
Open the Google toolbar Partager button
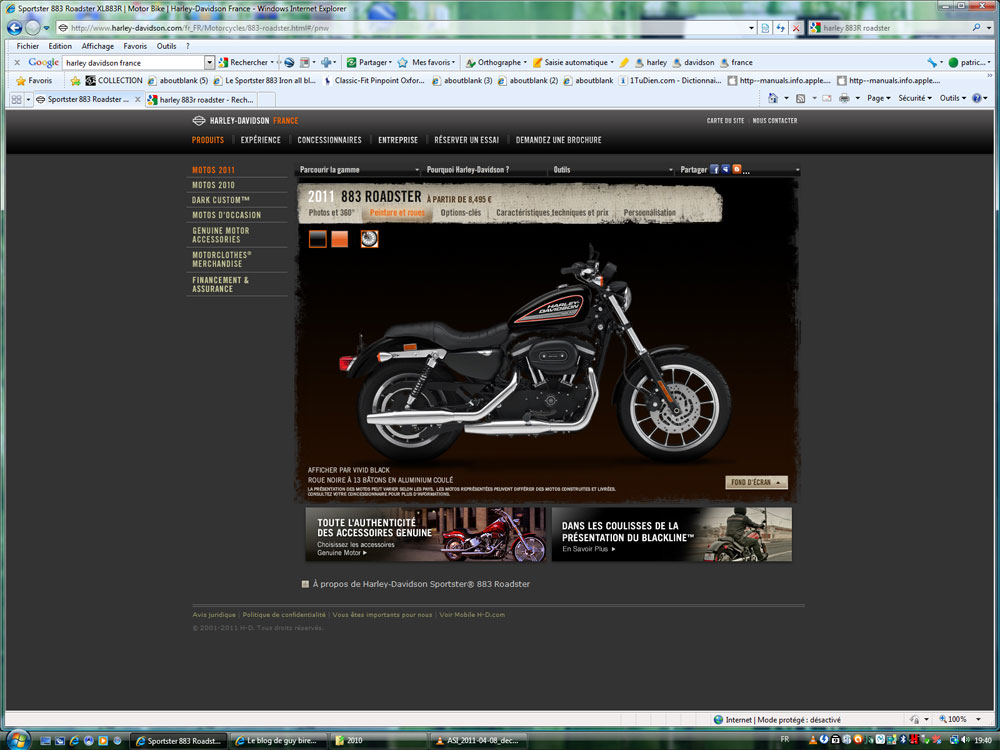(369, 62)
